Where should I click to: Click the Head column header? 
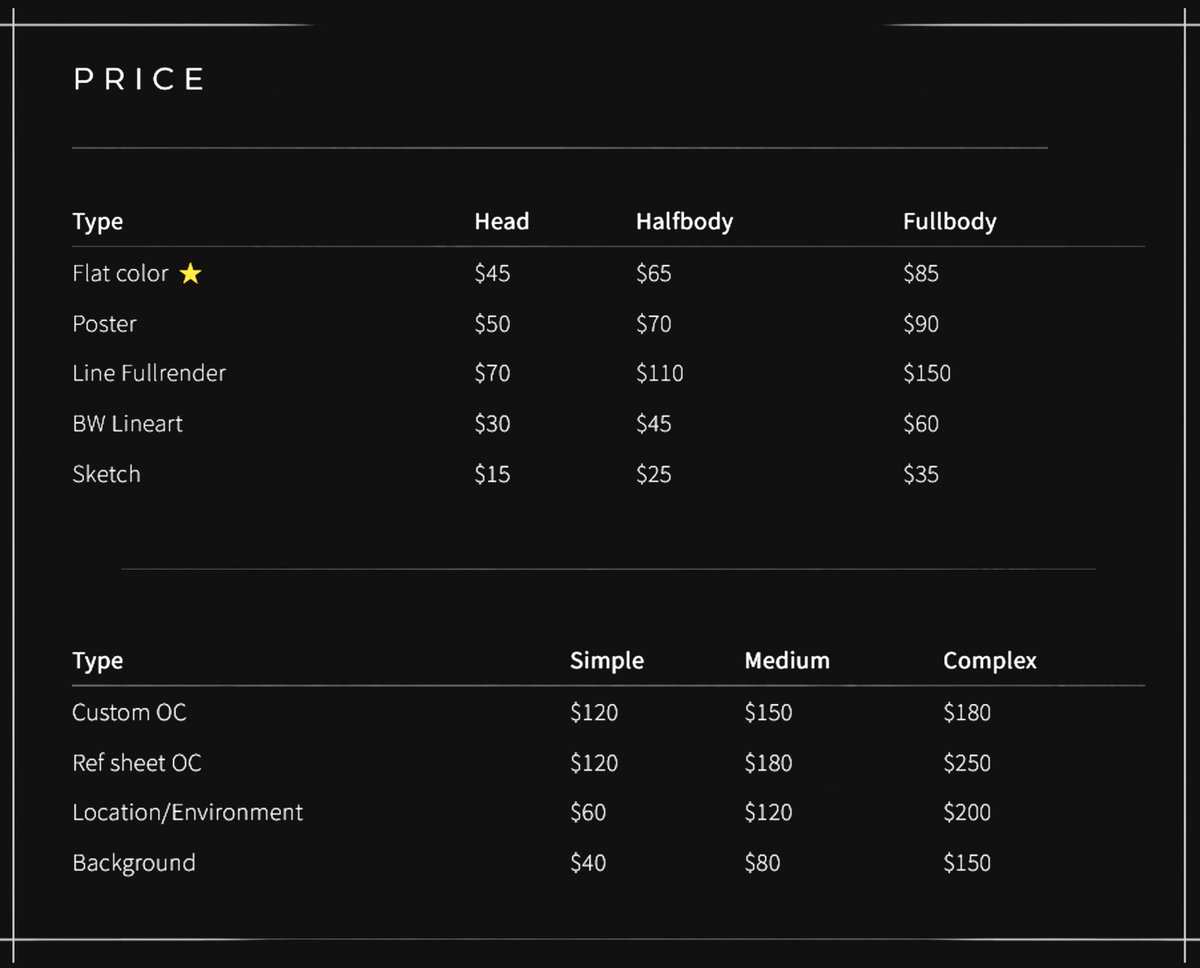(x=501, y=222)
